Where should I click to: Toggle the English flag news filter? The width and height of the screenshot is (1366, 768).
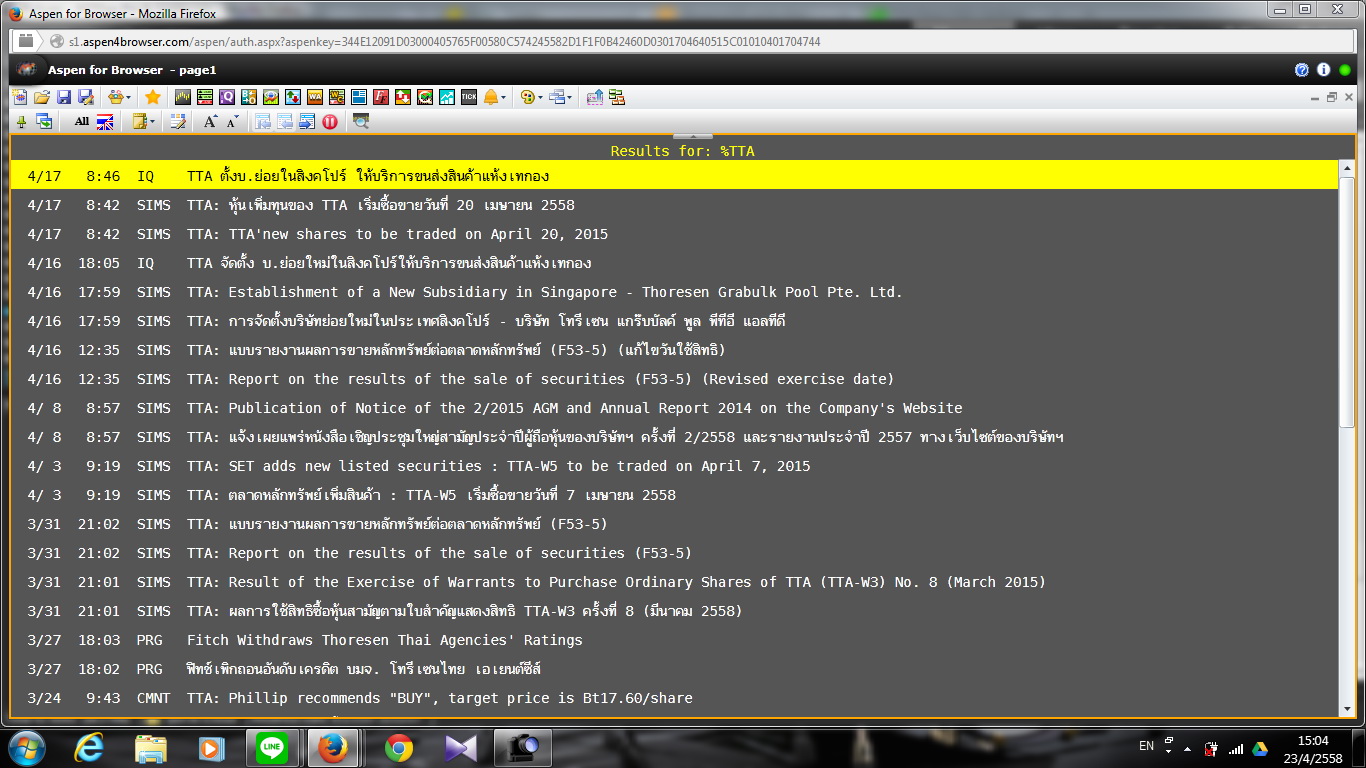click(105, 122)
